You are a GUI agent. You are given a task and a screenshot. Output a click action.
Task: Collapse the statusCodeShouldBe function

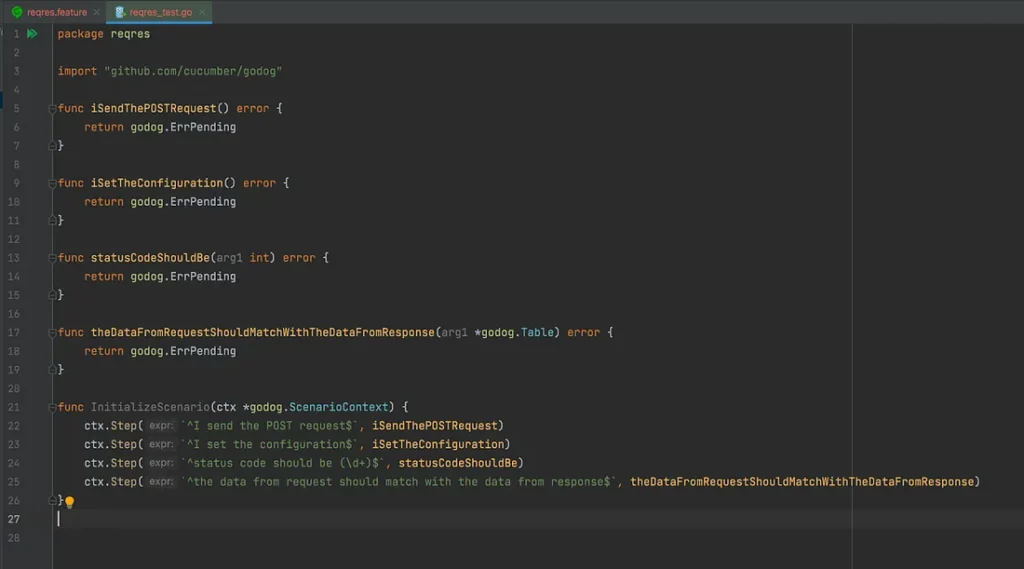click(x=52, y=259)
